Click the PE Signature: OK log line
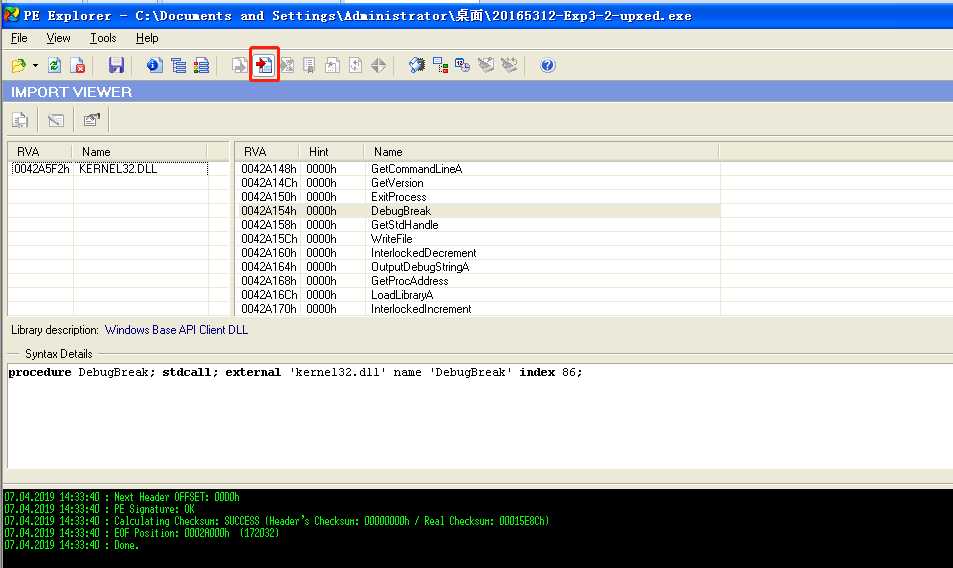 coord(99,509)
